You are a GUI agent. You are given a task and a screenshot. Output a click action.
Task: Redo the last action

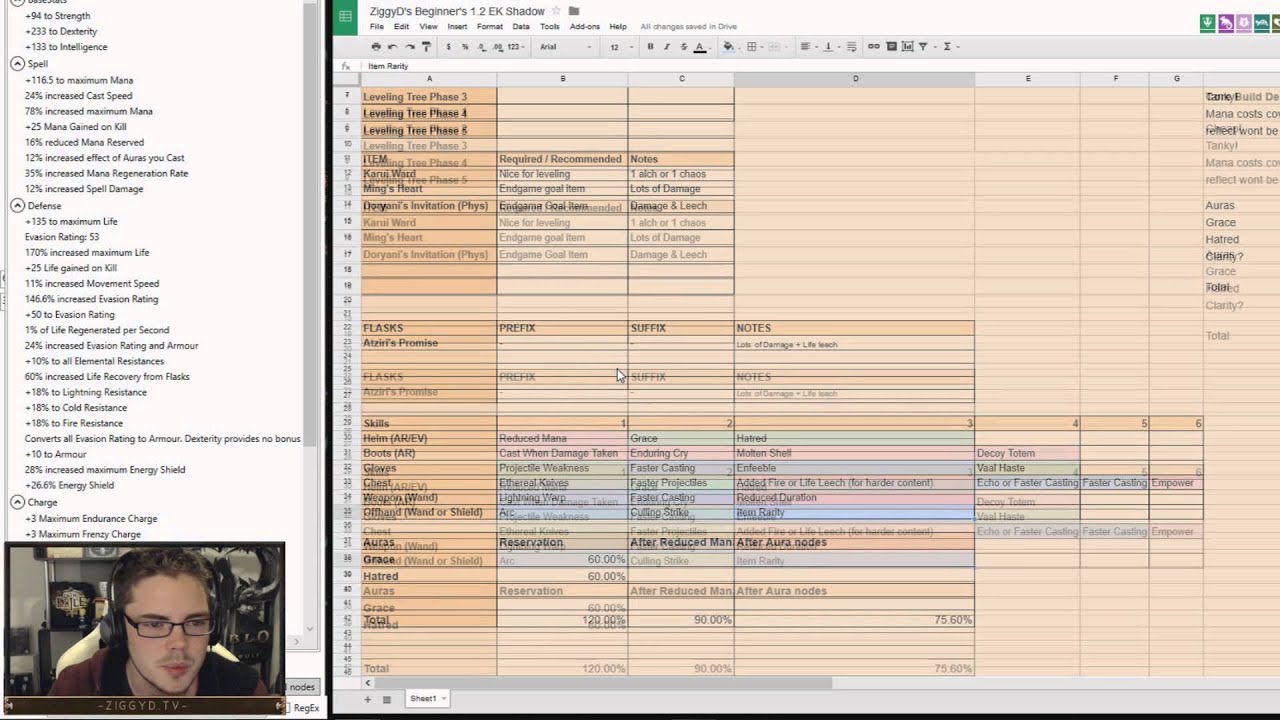409,47
